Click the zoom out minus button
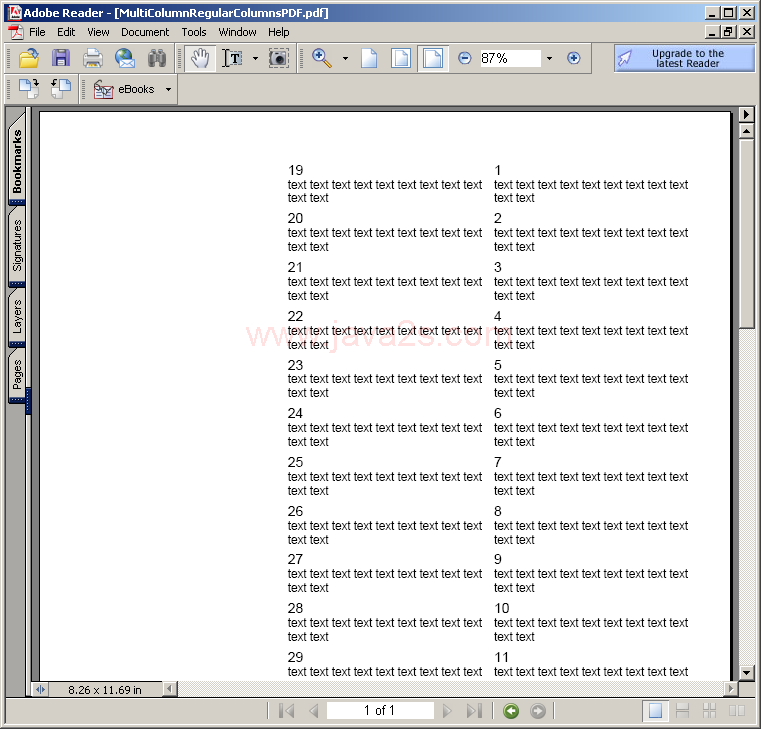Screen dimensions: 761x729 (464, 58)
